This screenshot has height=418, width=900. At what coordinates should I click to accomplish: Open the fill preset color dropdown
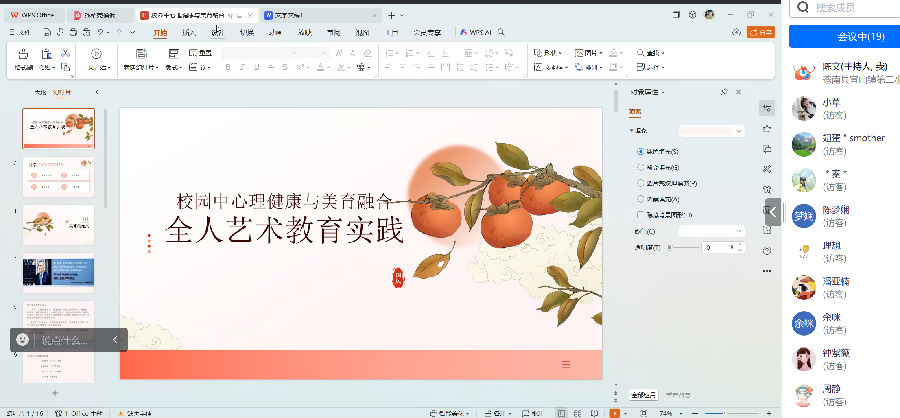pos(711,131)
